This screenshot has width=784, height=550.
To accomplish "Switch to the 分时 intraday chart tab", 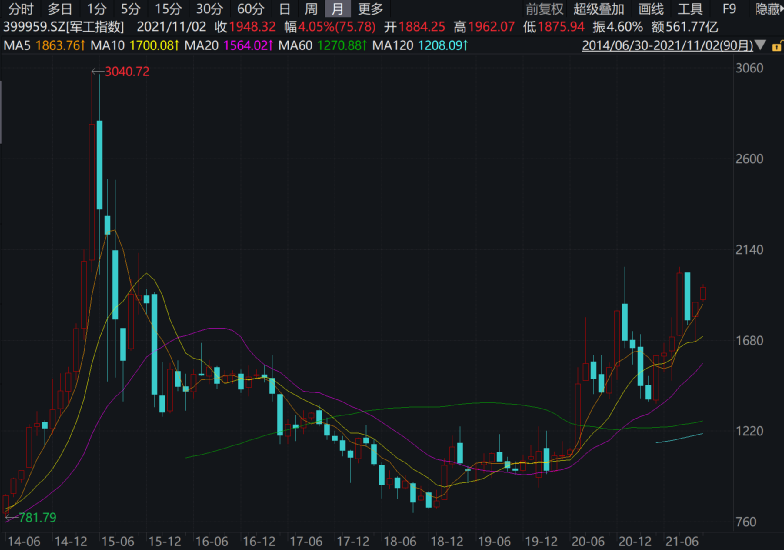I will pos(20,9).
